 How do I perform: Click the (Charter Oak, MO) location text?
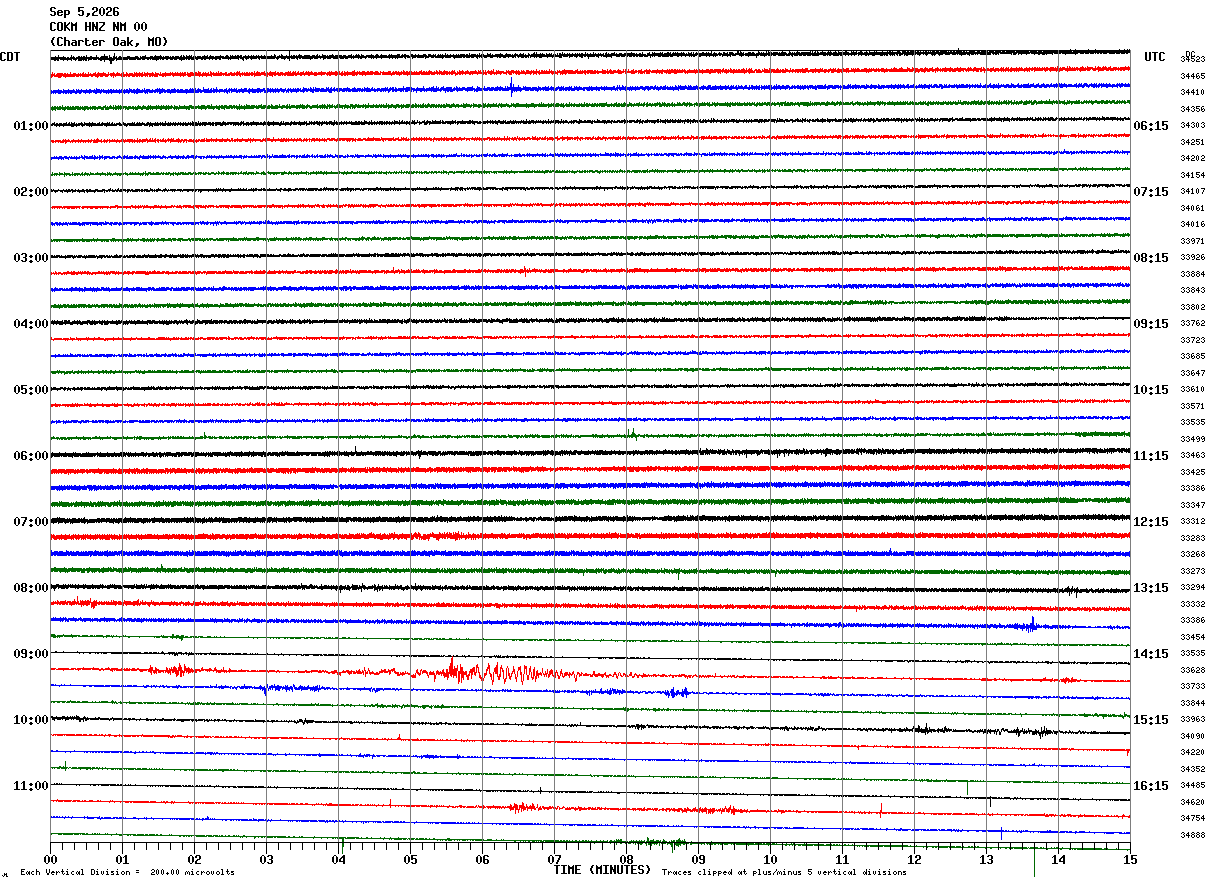click(109, 41)
